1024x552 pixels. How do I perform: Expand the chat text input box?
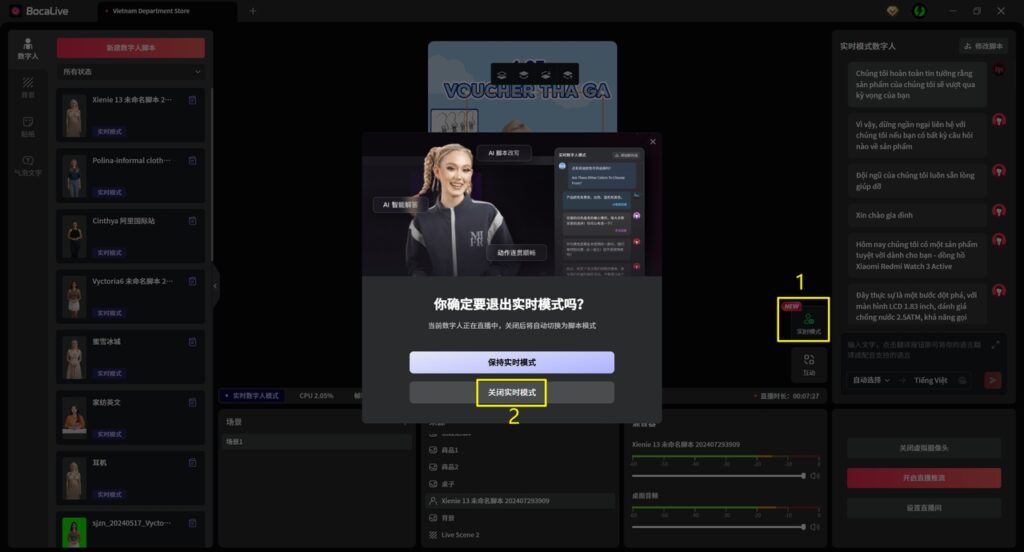click(x=995, y=345)
